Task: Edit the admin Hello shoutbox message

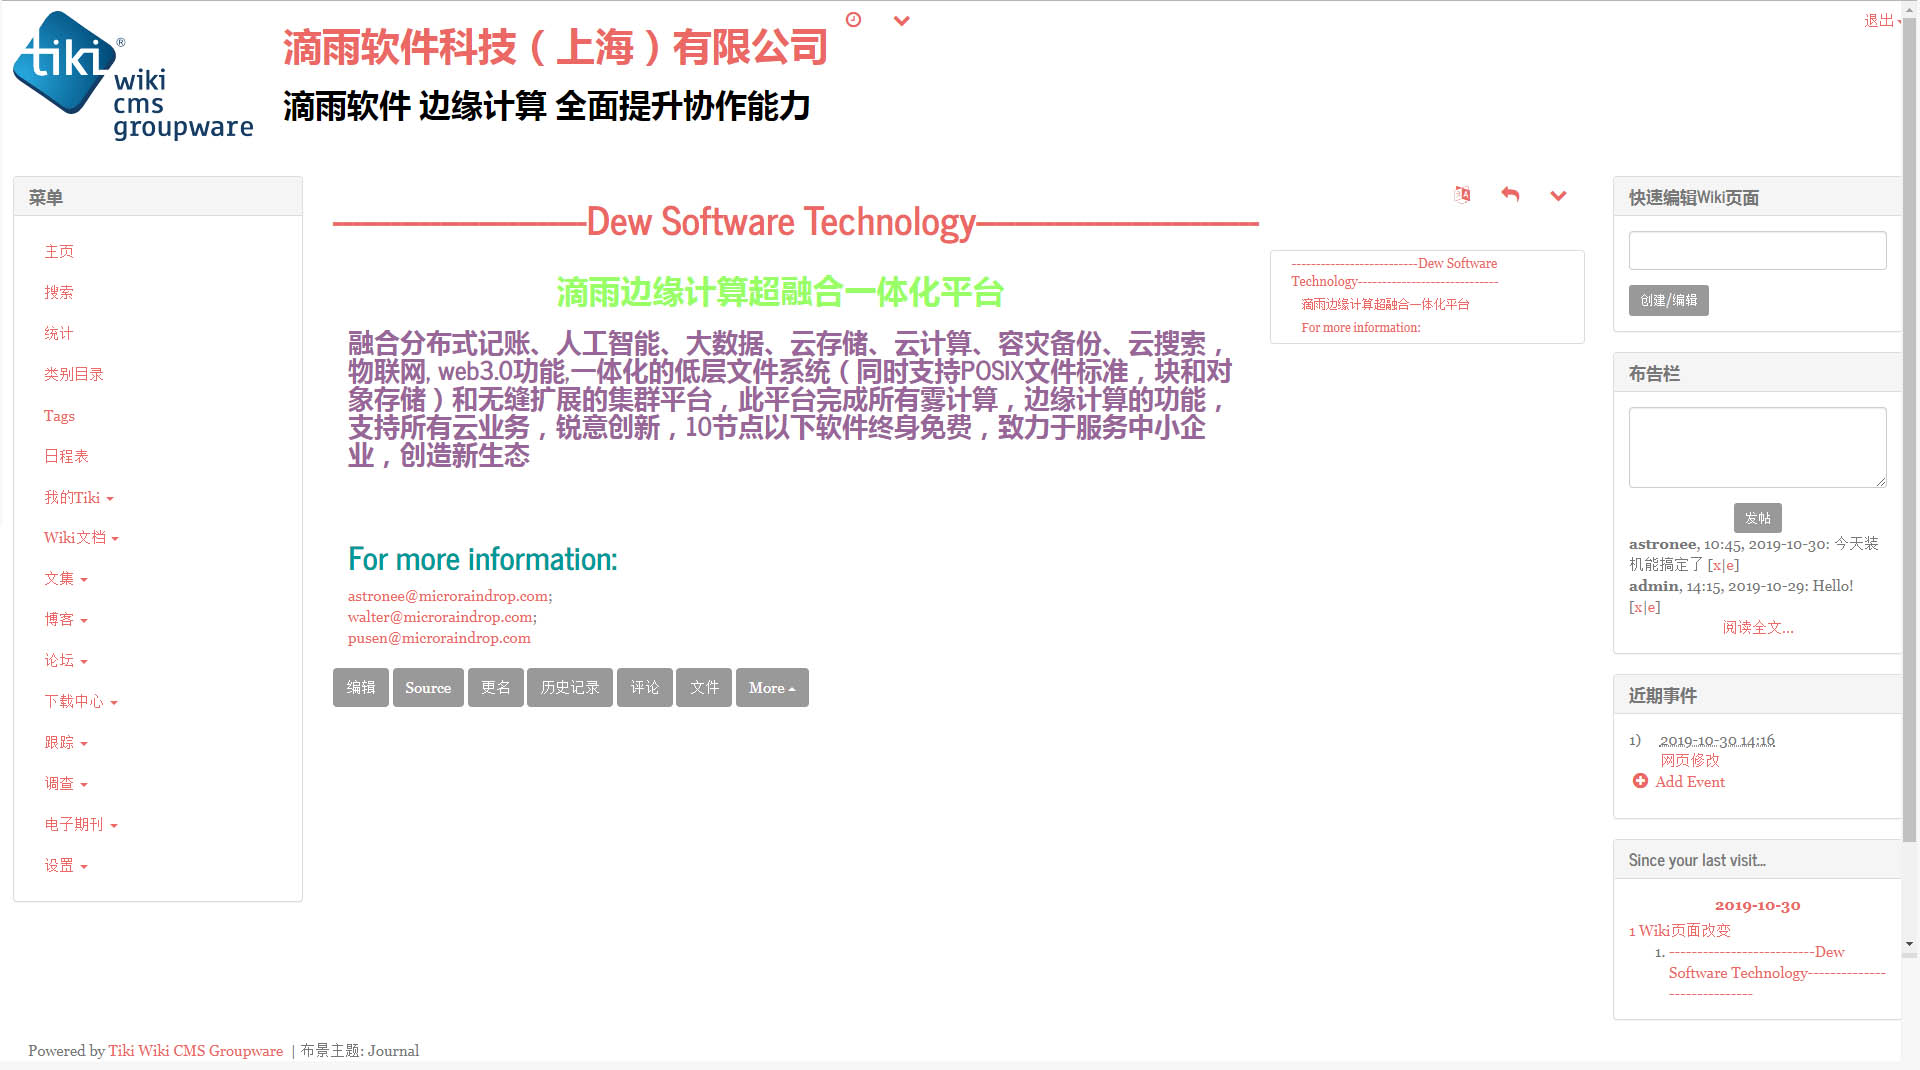Action: click(x=1651, y=608)
